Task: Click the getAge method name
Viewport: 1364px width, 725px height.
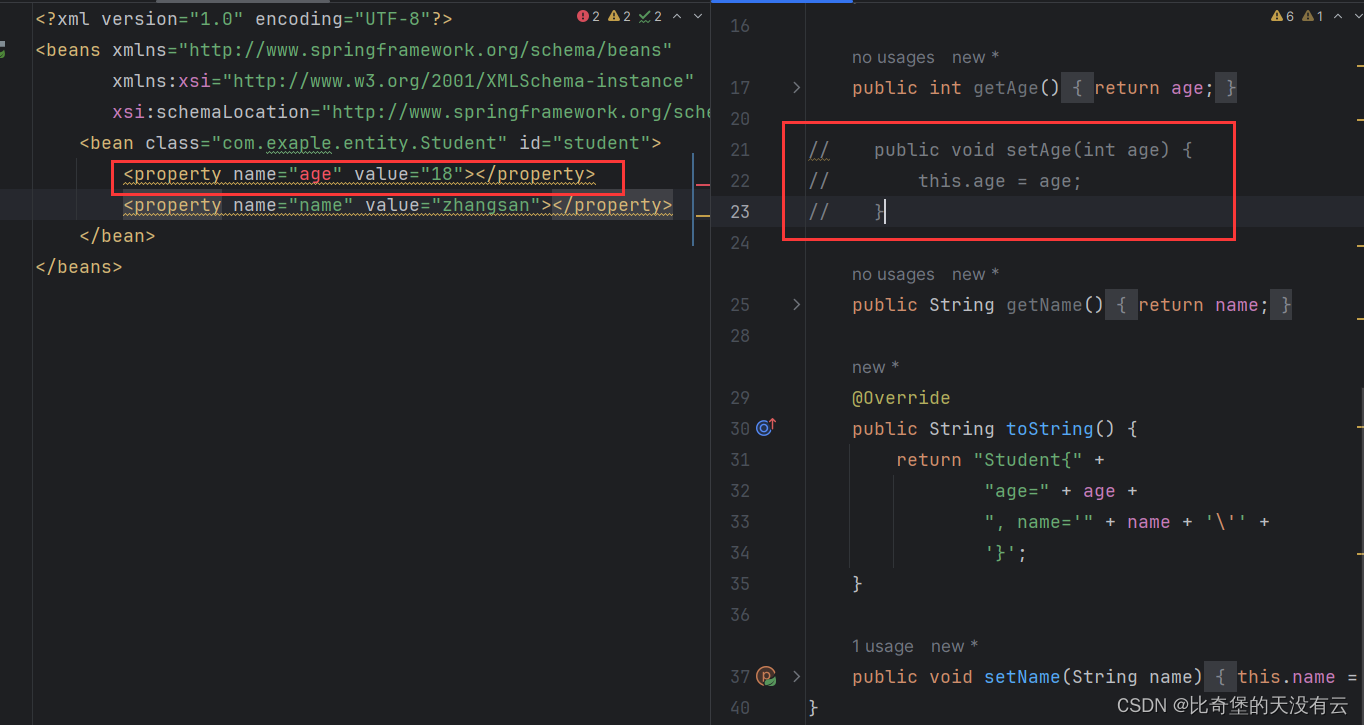Action: point(1006,88)
